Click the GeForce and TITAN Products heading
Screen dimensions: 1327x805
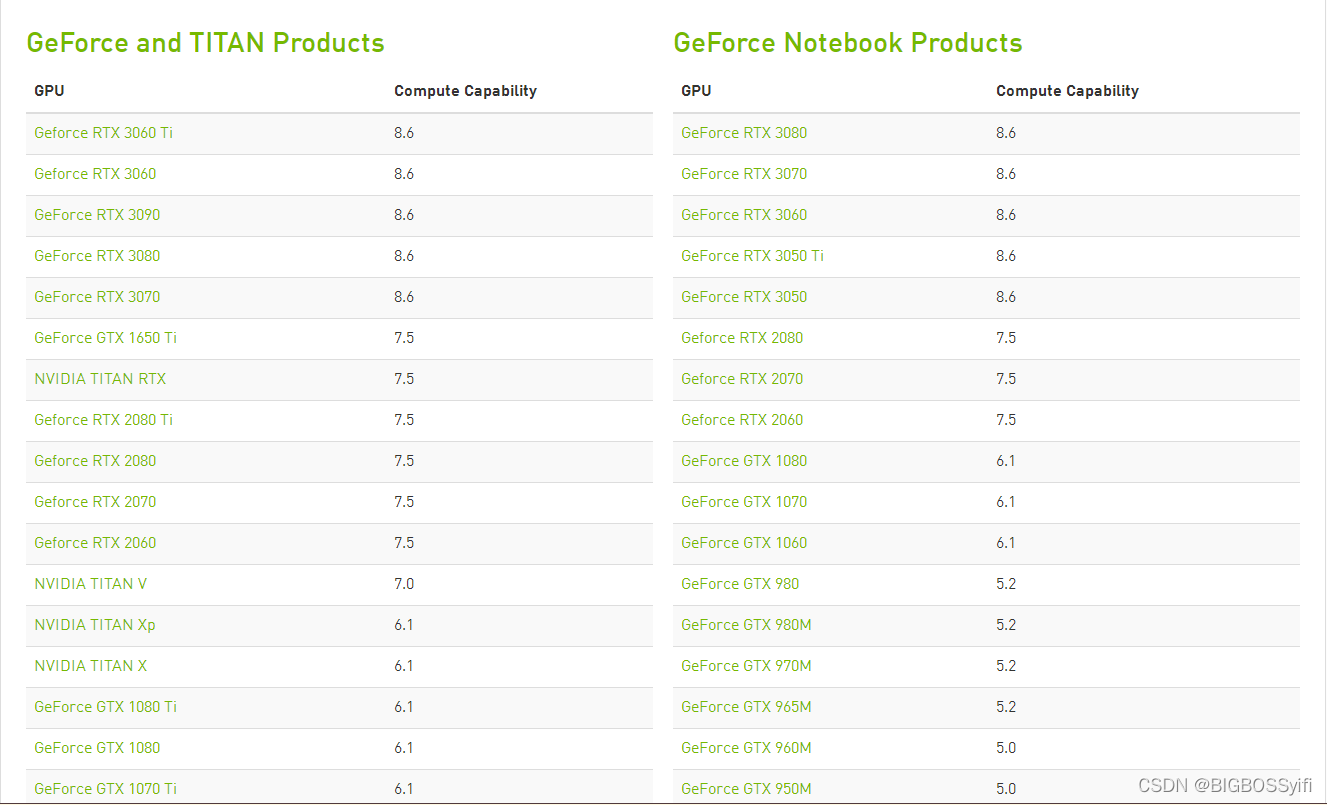coord(205,43)
